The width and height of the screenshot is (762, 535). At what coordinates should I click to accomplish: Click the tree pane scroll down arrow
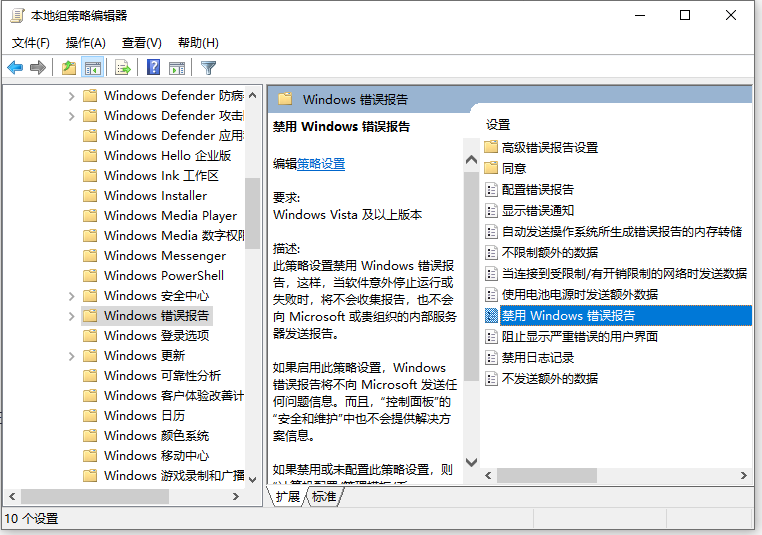[x=252, y=480]
